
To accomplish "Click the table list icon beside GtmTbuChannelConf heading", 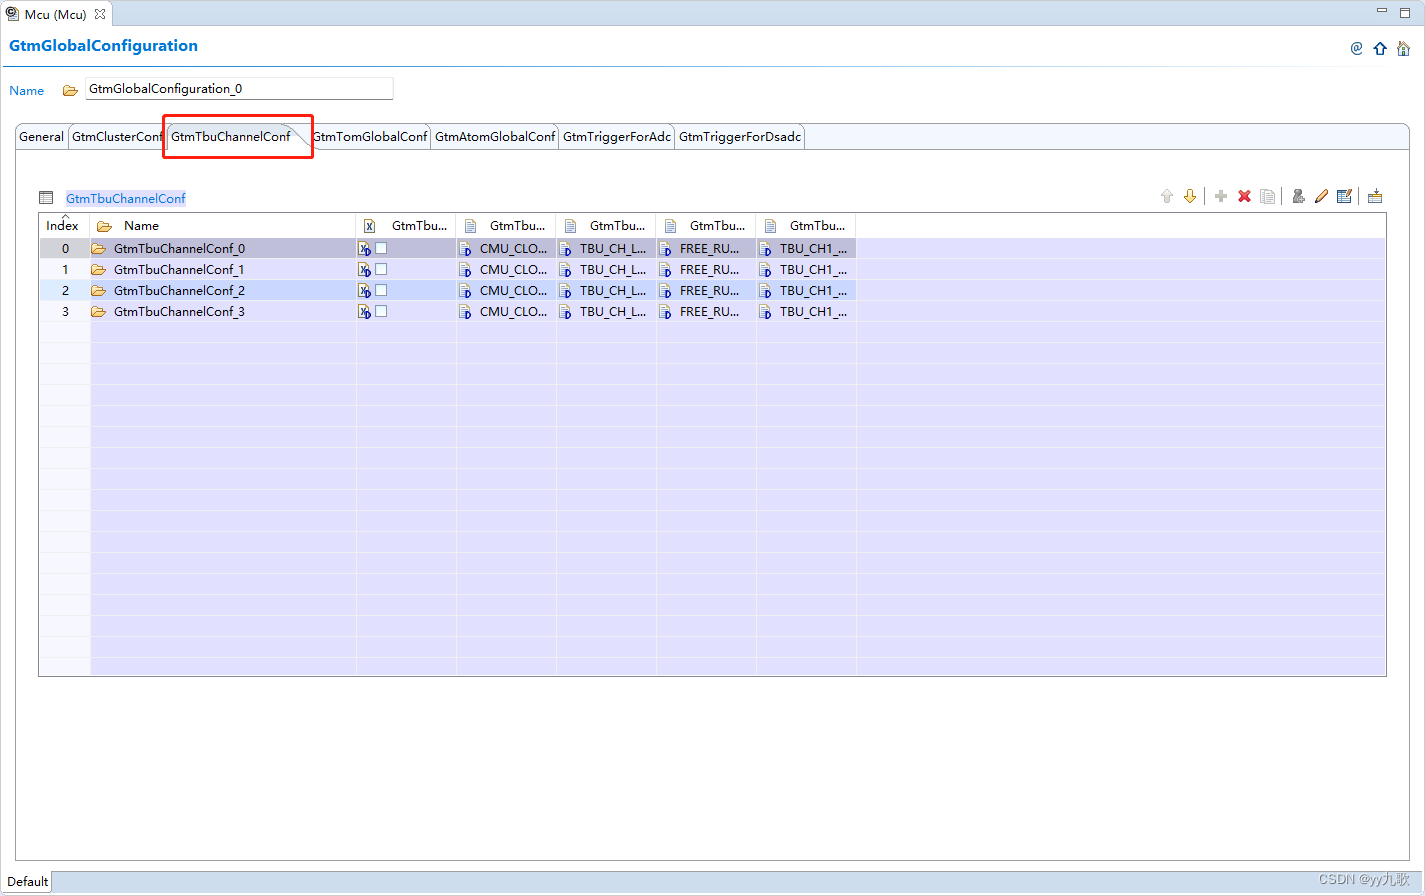I will coord(46,198).
